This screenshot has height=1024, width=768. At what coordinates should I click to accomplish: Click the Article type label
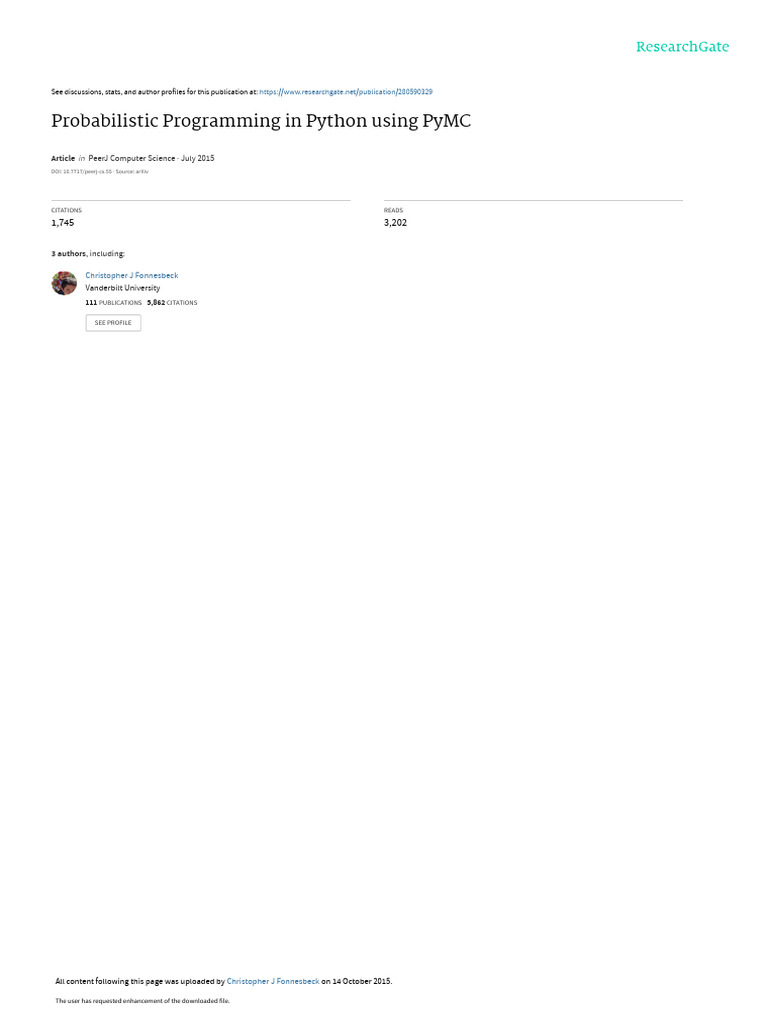coord(63,158)
